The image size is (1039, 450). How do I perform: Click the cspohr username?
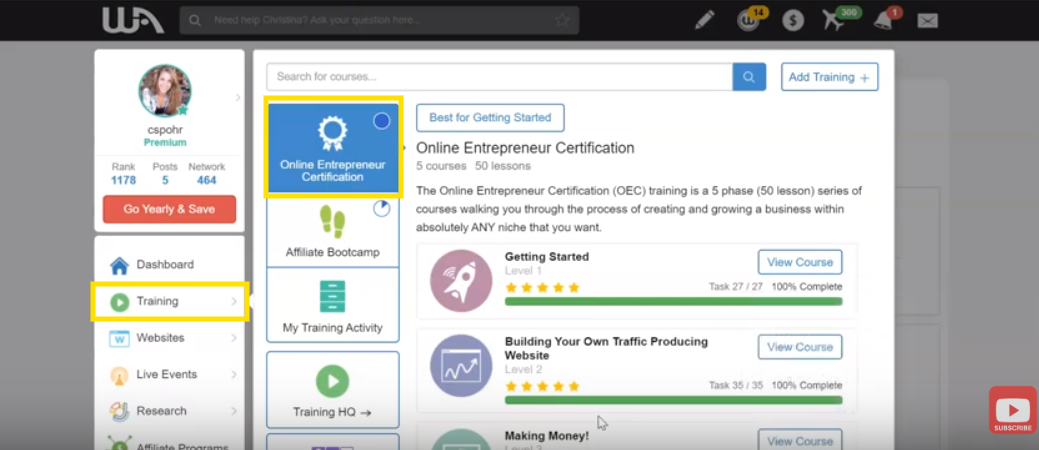click(x=165, y=130)
